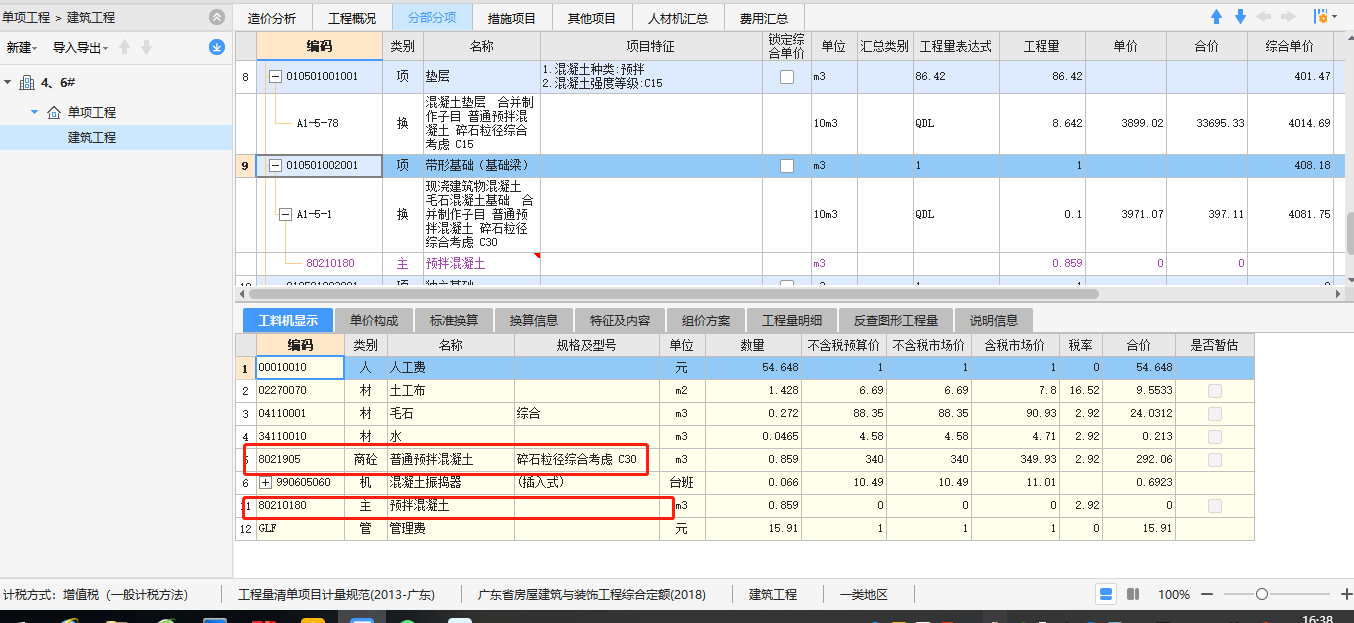Open the 导入导出 dropdown menu

pyautogui.click(x=80, y=48)
